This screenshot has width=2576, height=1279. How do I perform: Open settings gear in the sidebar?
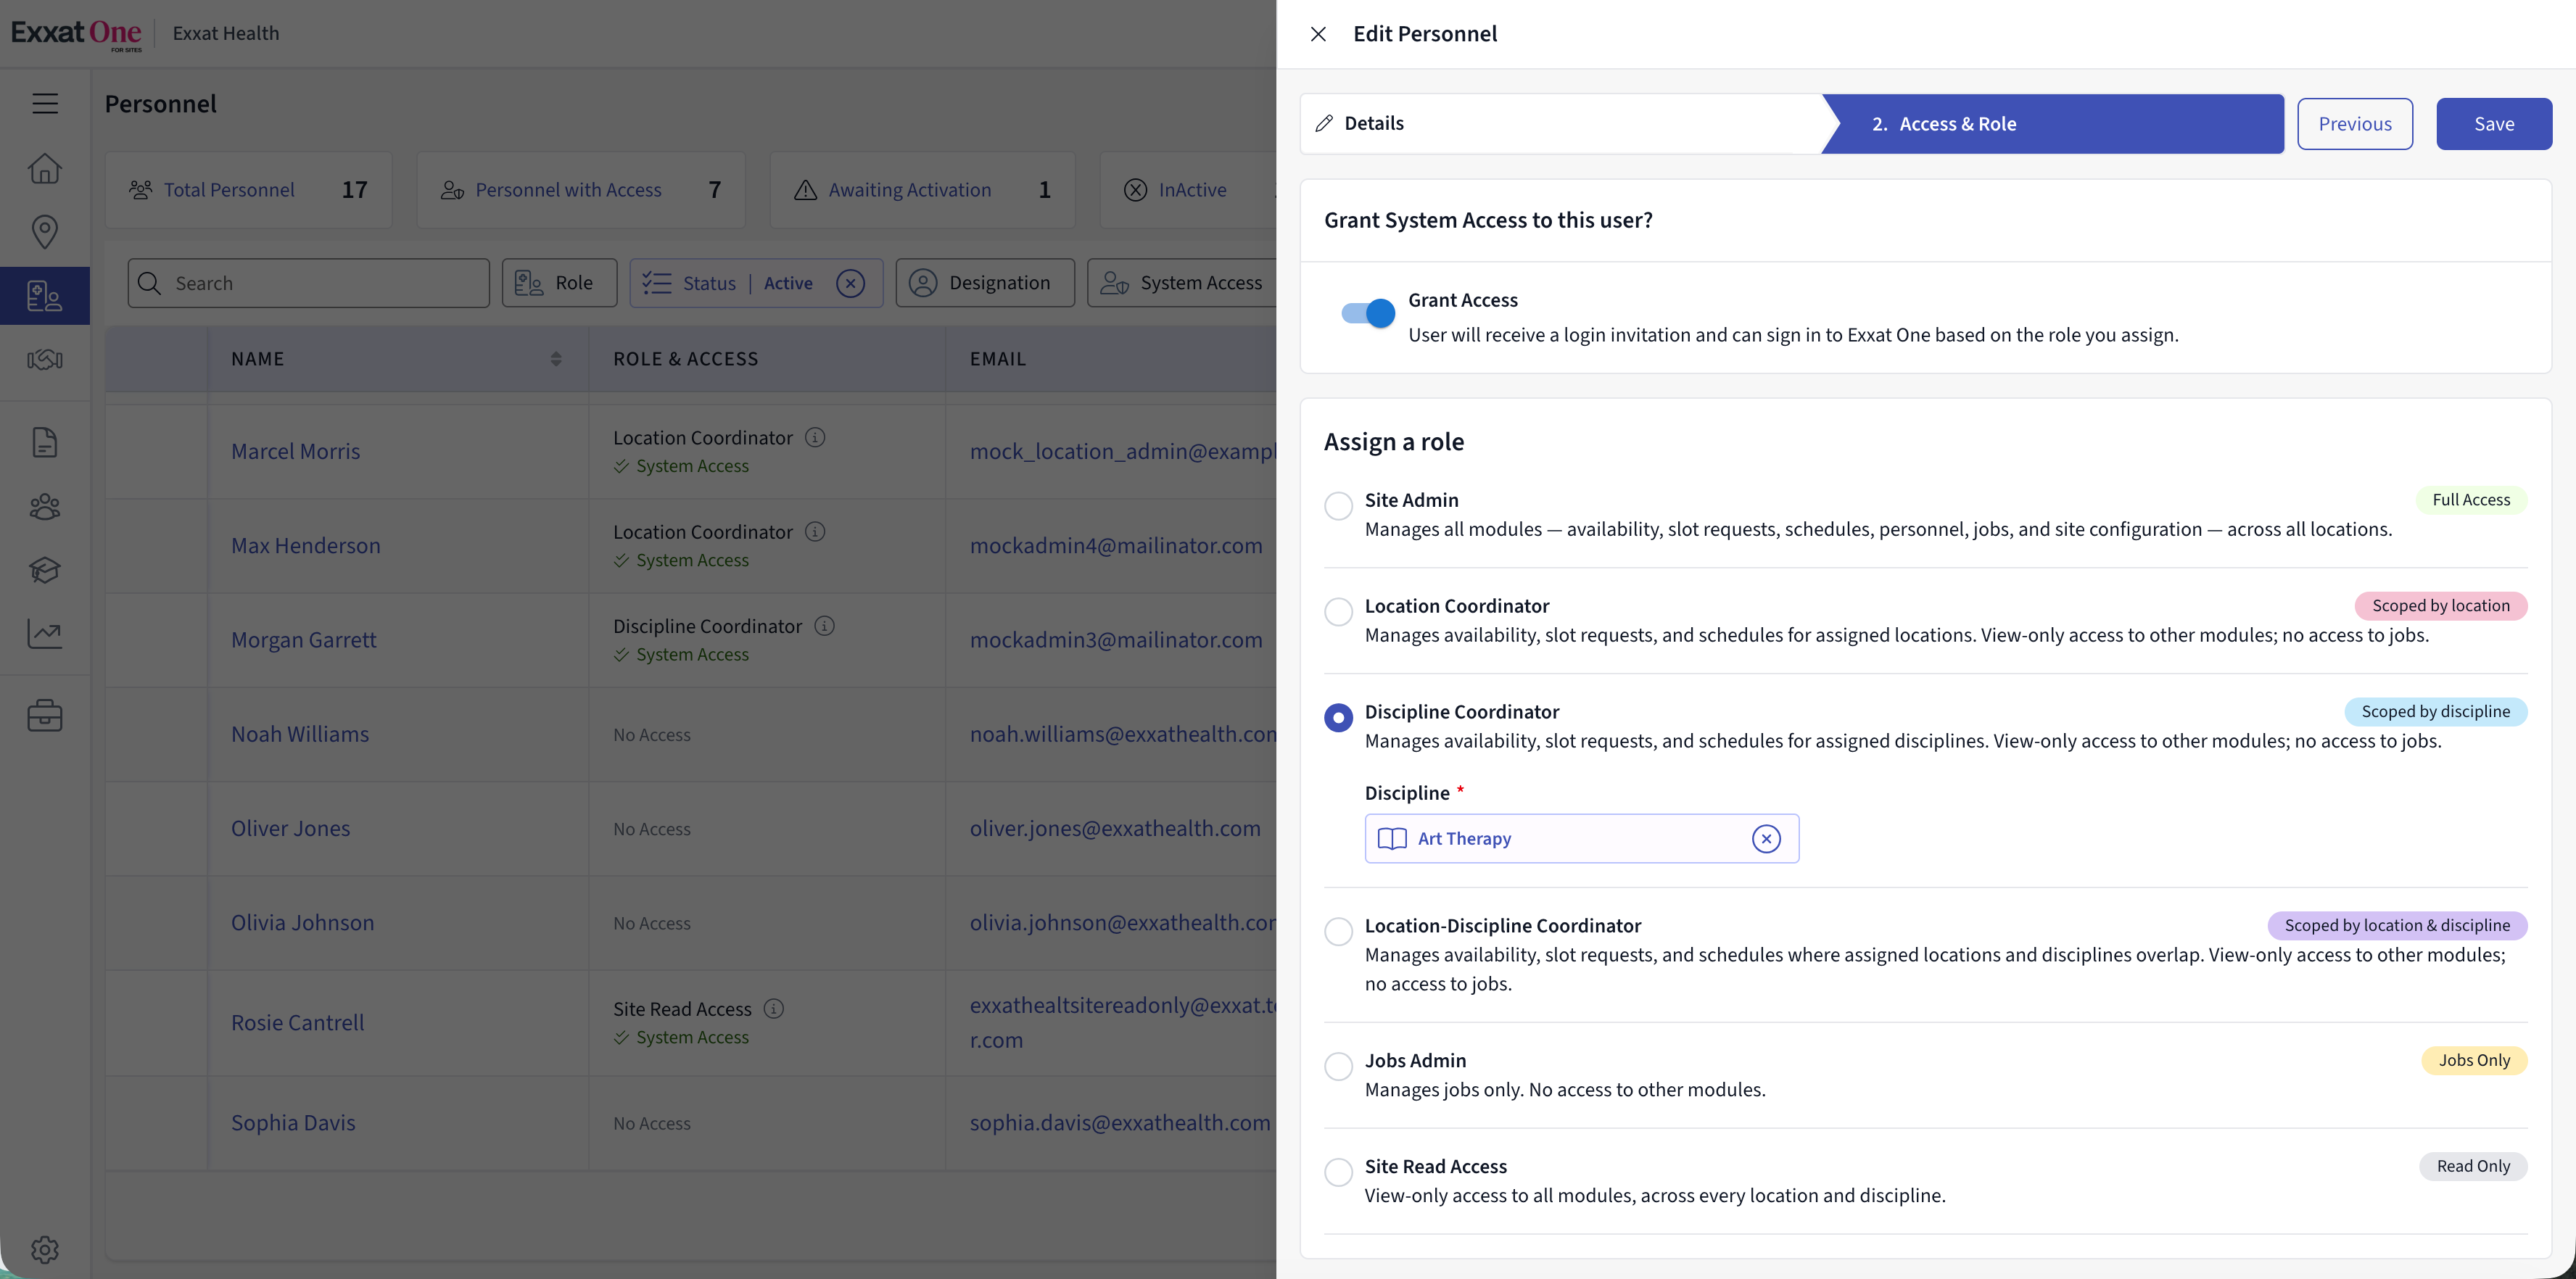point(45,1249)
